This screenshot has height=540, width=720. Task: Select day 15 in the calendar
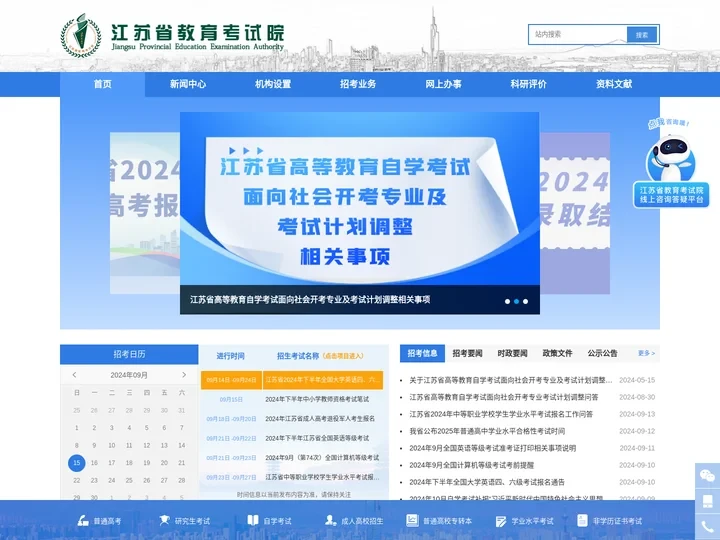pyautogui.click(x=77, y=463)
